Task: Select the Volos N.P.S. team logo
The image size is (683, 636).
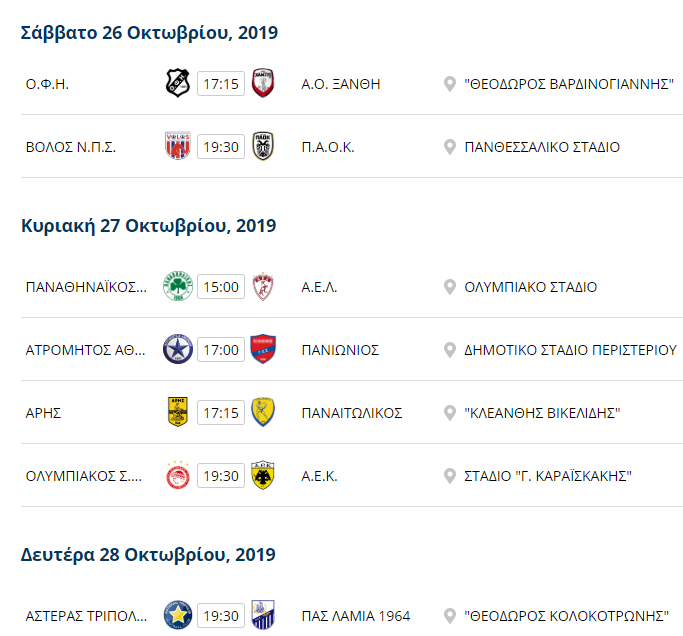Action: pyautogui.click(x=178, y=146)
